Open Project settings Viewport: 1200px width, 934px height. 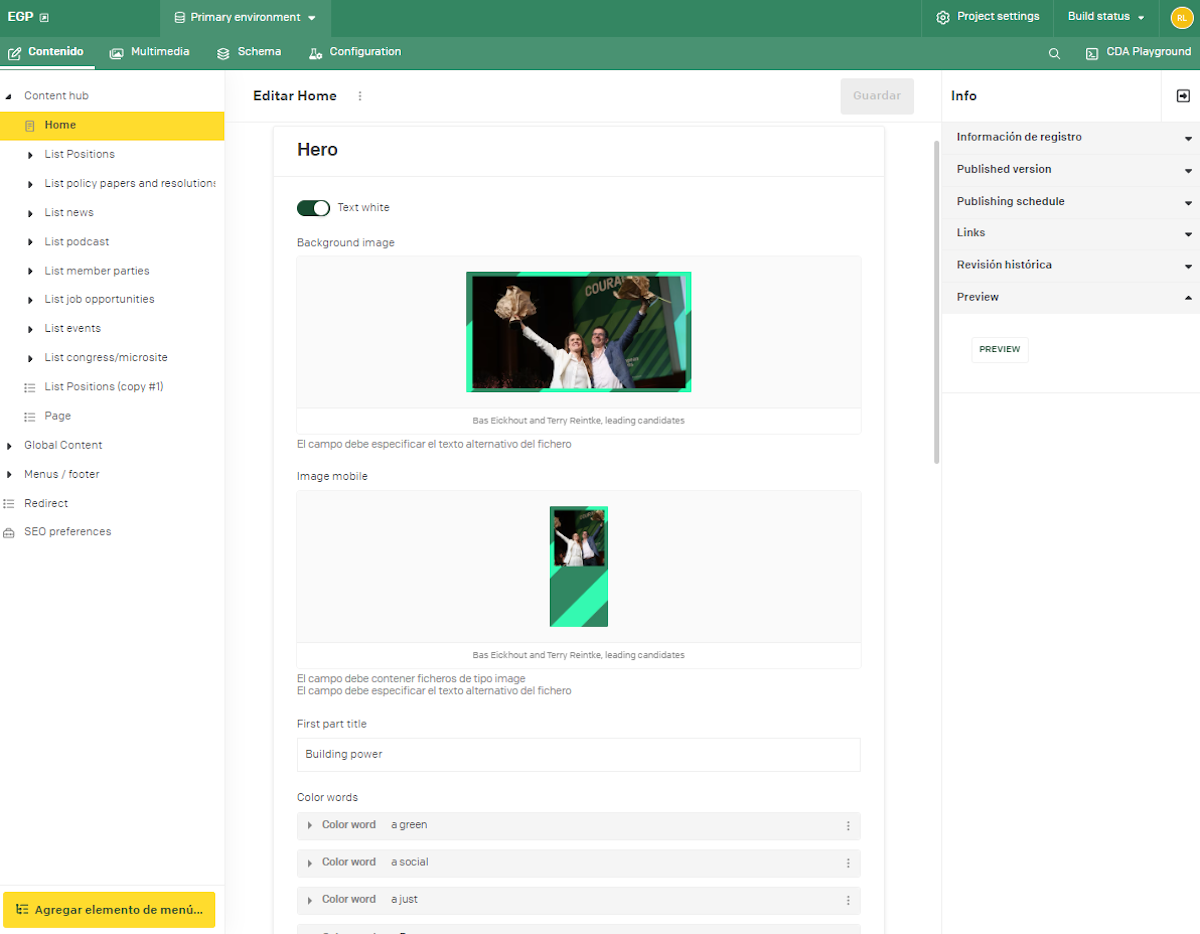coord(988,17)
